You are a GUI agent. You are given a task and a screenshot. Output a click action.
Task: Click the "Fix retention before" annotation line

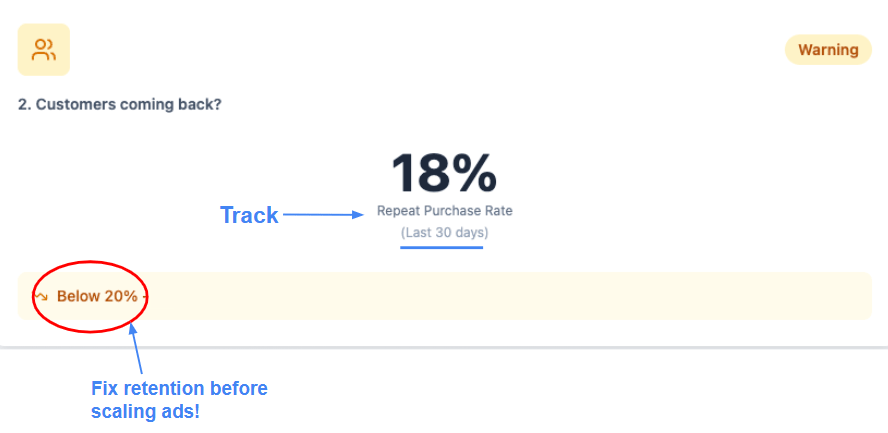pyautogui.click(x=179, y=388)
